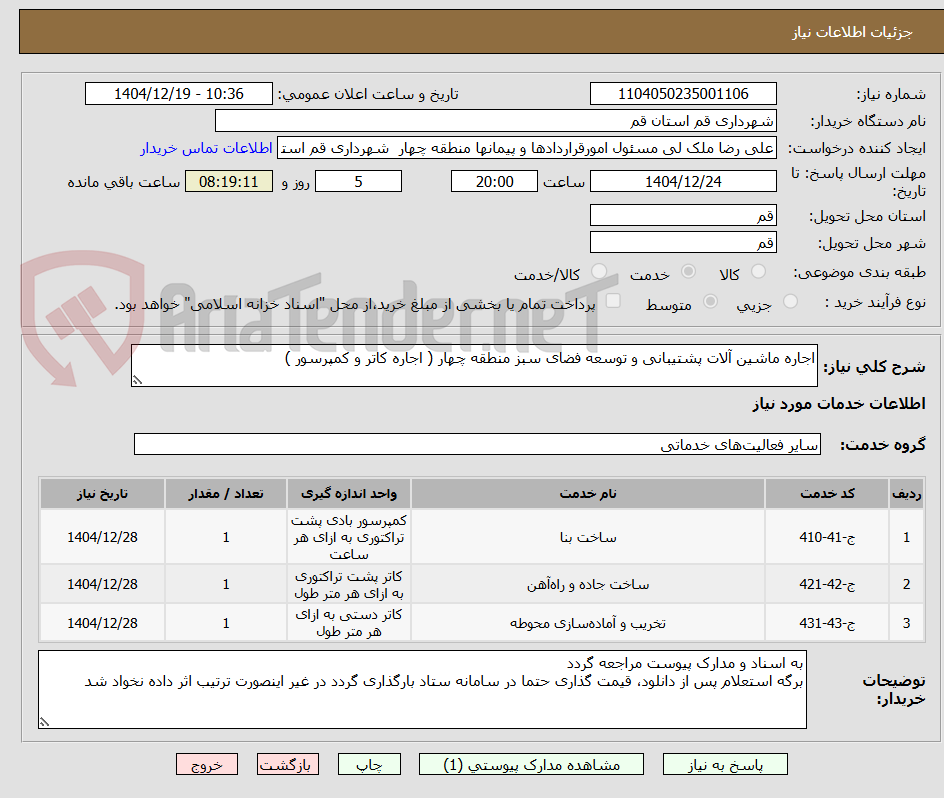Open اطلاعات تماس خریدار link
Screen dimensions: 944x798
(206, 148)
